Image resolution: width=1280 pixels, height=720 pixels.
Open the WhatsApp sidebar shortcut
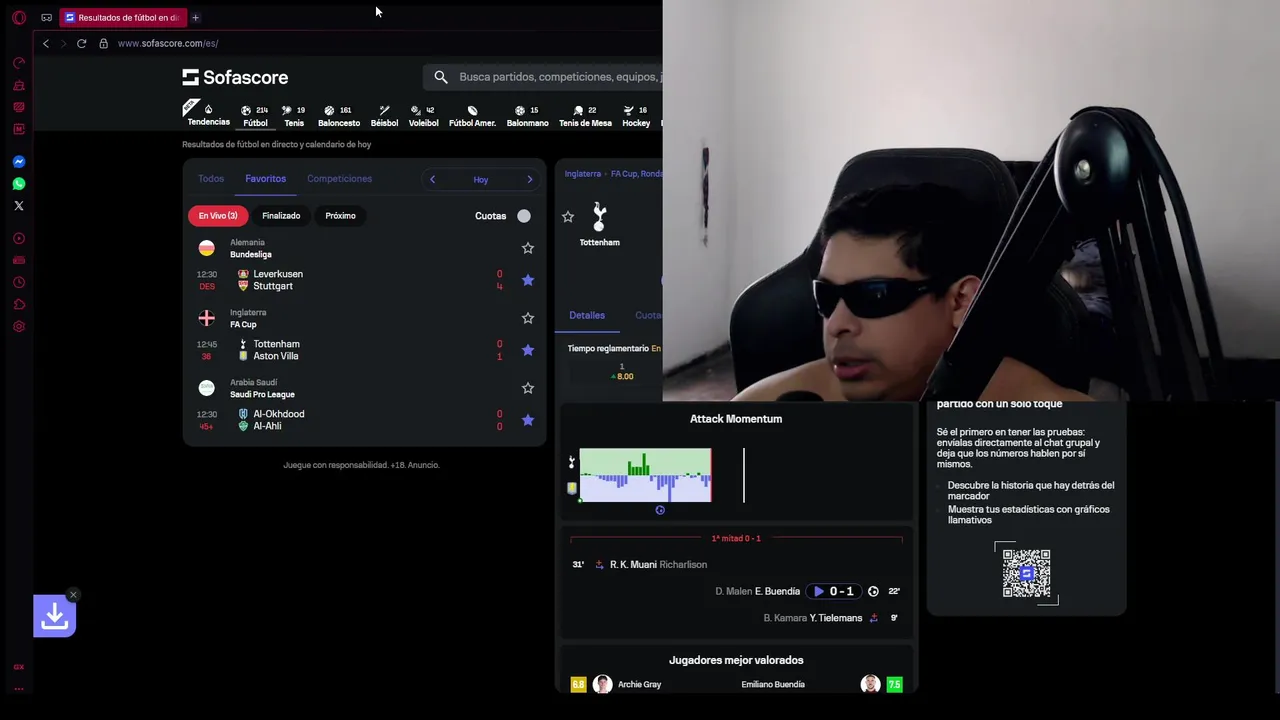pyautogui.click(x=19, y=184)
